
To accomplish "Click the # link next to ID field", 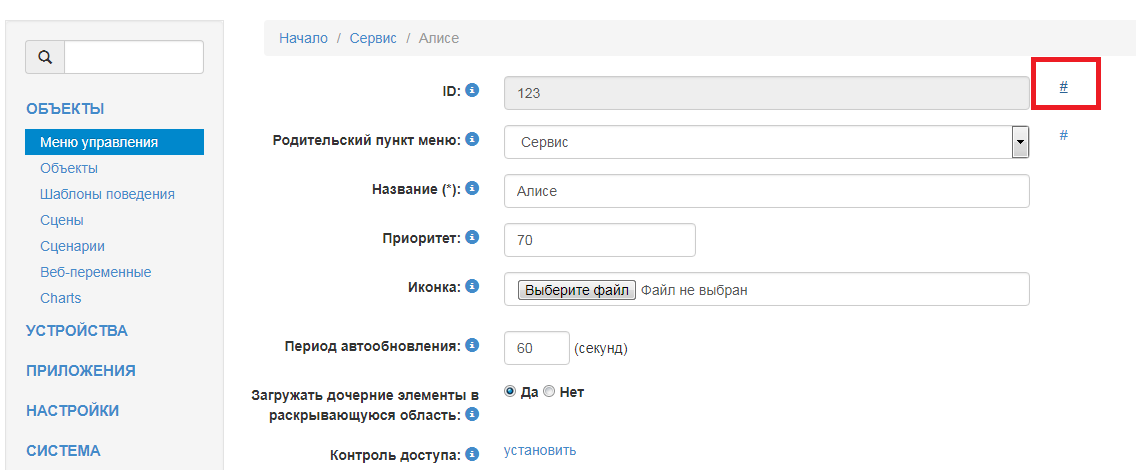I will (x=1063, y=87).
